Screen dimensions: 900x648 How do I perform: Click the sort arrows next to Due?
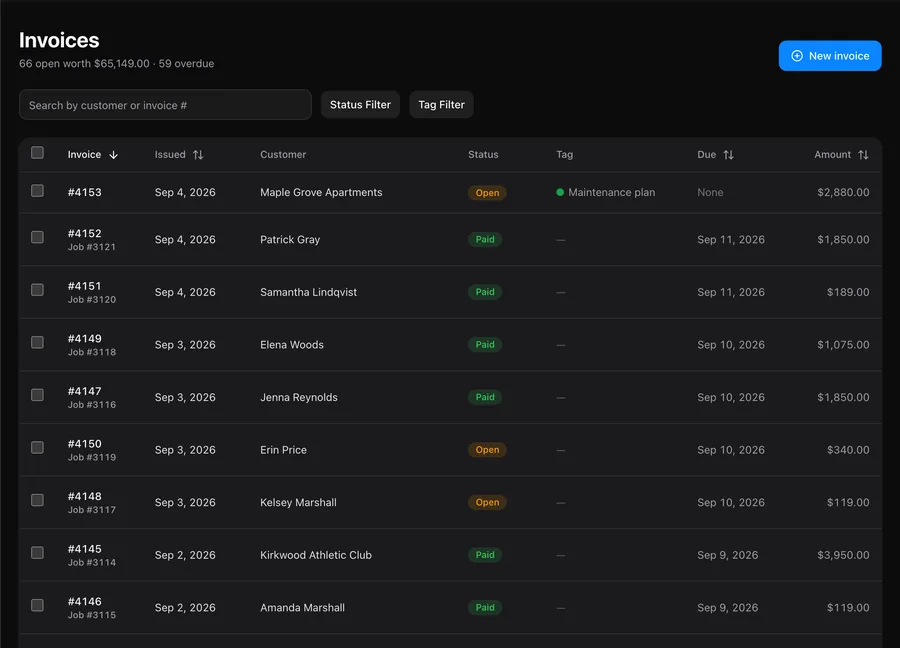coord(728,155)
